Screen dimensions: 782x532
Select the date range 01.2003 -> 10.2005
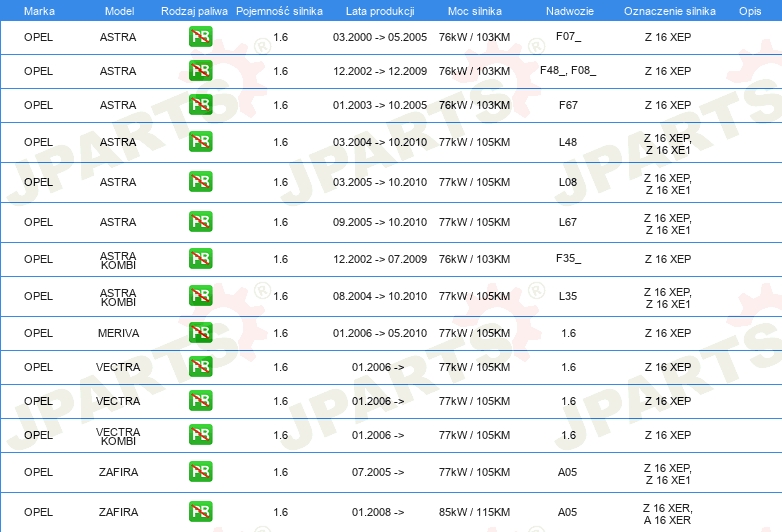[x=380, y=105]
